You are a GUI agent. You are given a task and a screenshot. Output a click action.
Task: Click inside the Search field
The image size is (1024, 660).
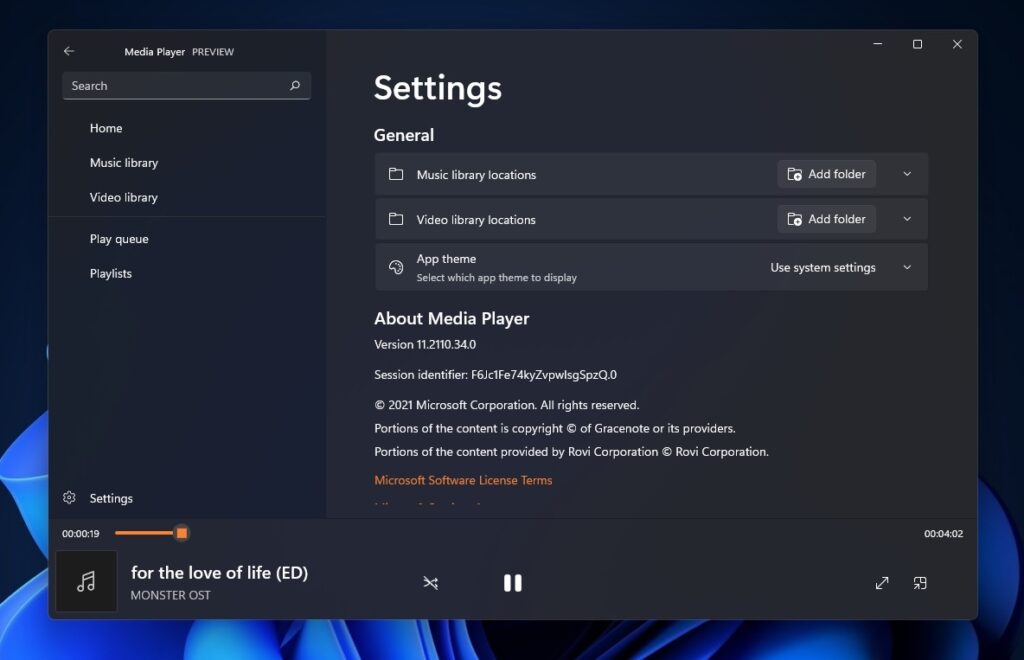(x=150, y=86)
